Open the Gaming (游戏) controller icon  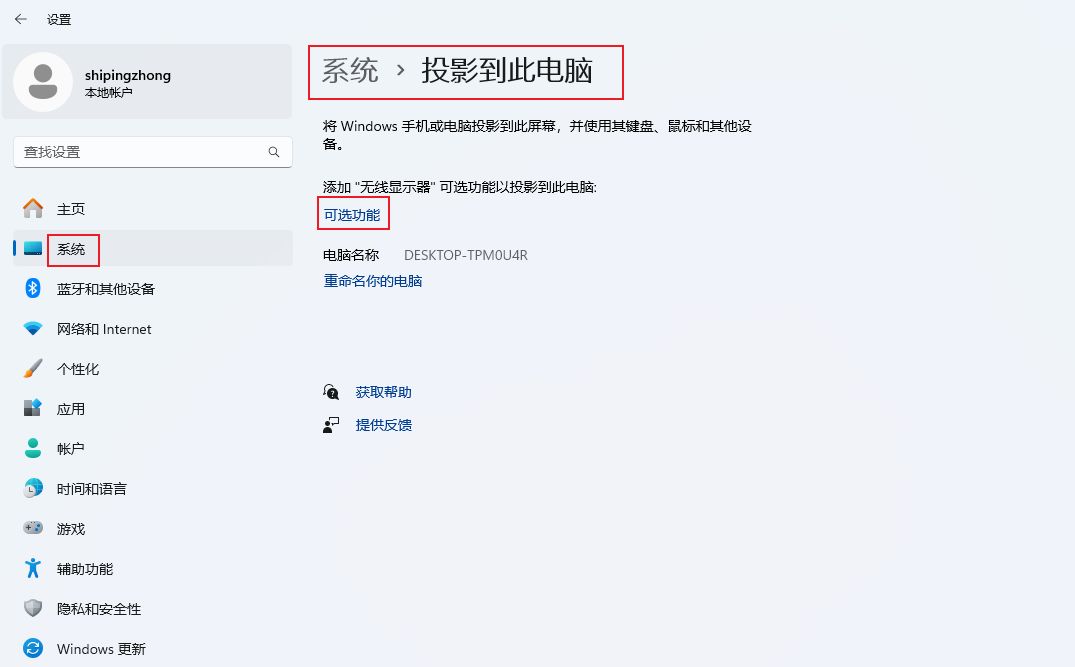click(x=33, y=529)
